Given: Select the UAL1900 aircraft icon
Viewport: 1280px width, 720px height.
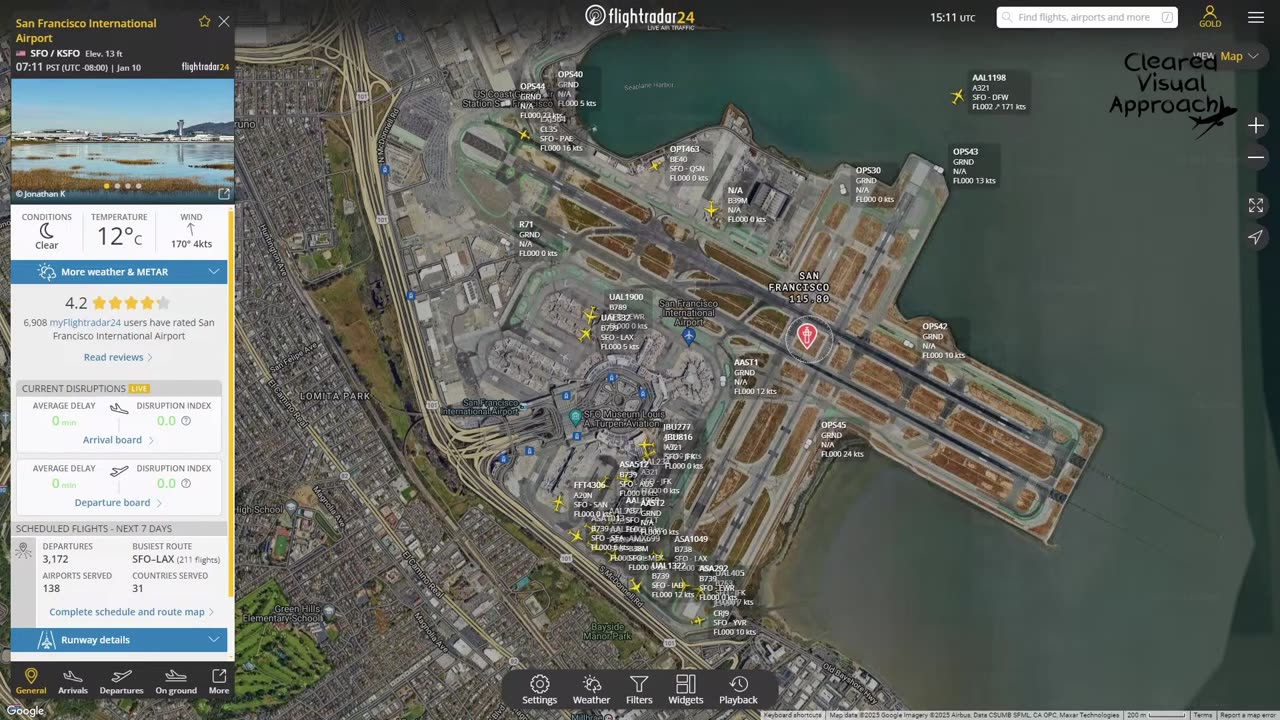Looking at the screenshot, I should tap(591, 316).
